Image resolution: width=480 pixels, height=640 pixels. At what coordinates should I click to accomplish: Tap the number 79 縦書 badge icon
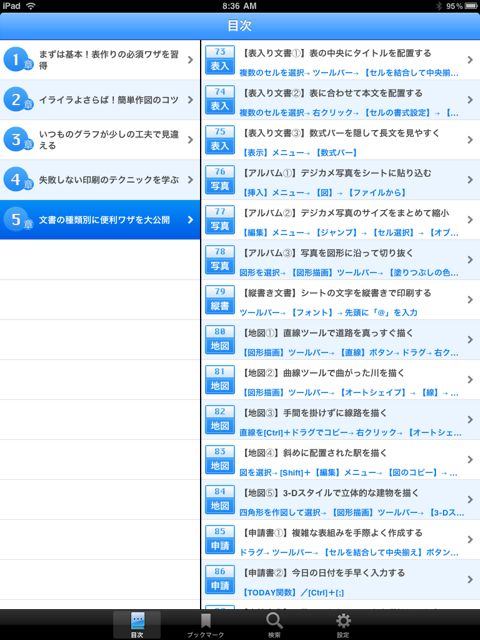220,300
